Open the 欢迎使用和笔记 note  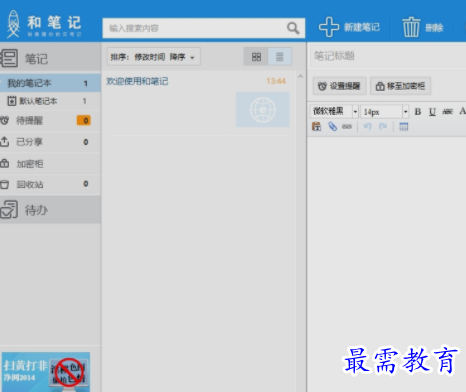137,81
